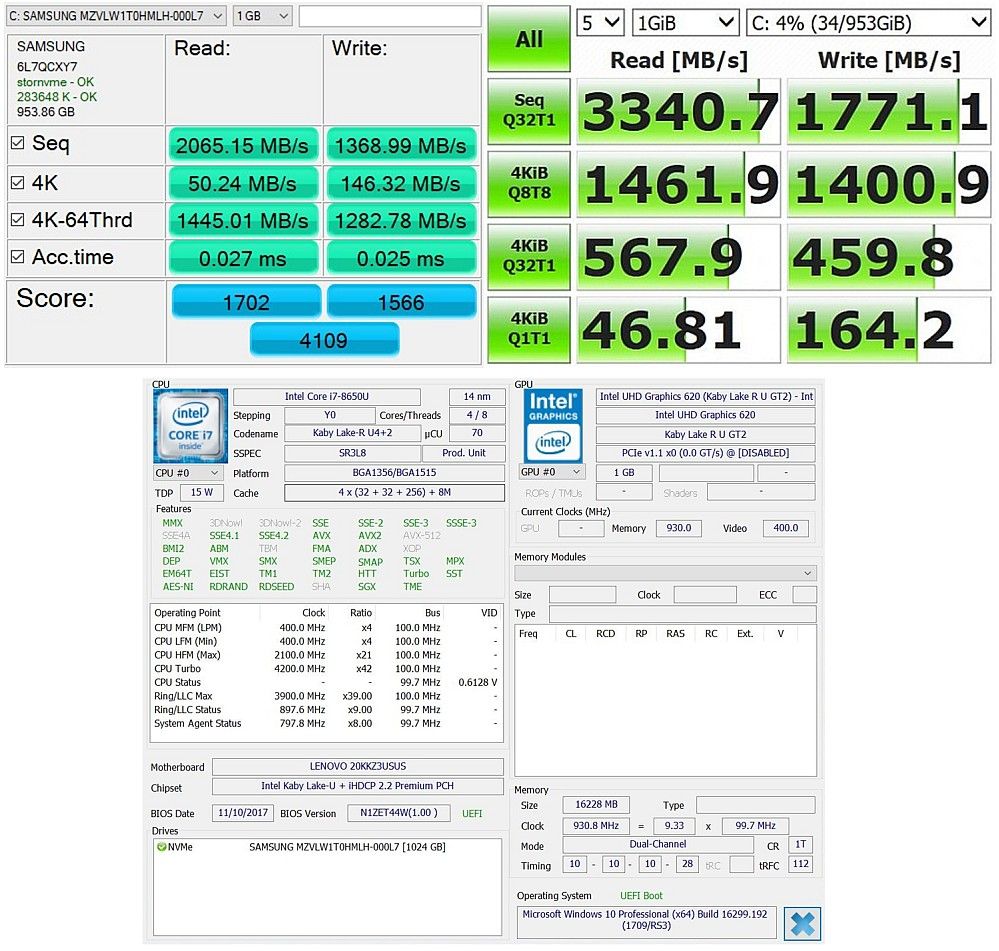Click the Seq read bar 2065.15 MB/s
The image size is (999, 951).
(x=243, y=146)
